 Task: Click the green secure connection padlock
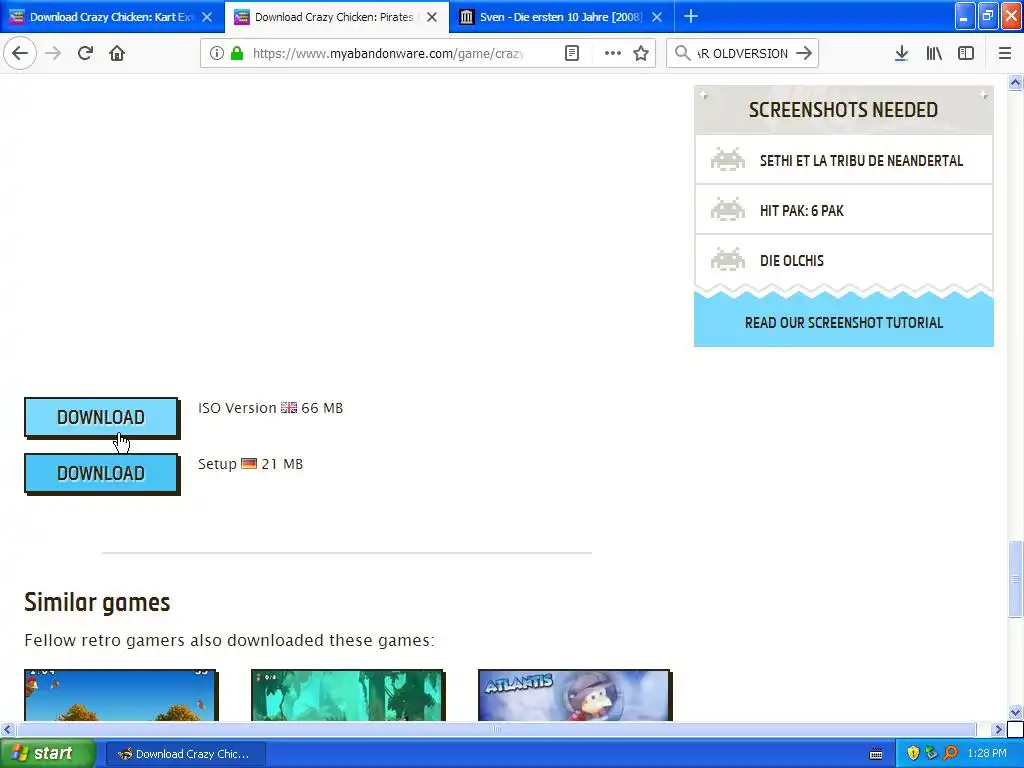pyautogui.click(x=236, y=53)
